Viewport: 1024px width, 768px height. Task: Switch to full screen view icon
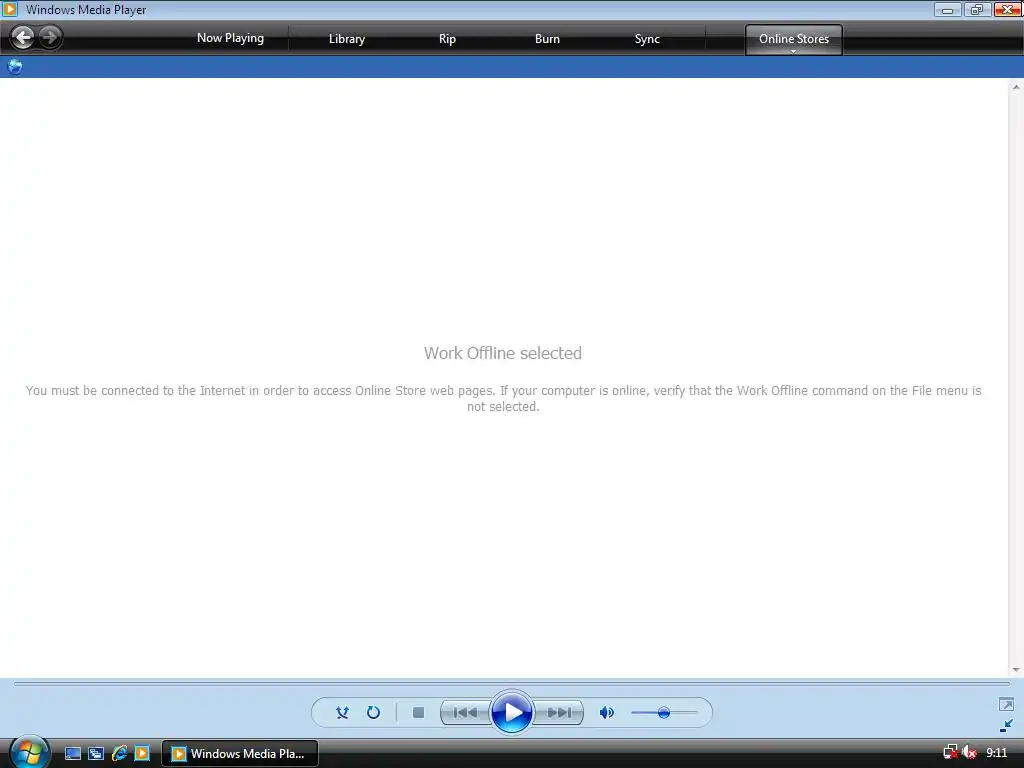[1006, 705]
